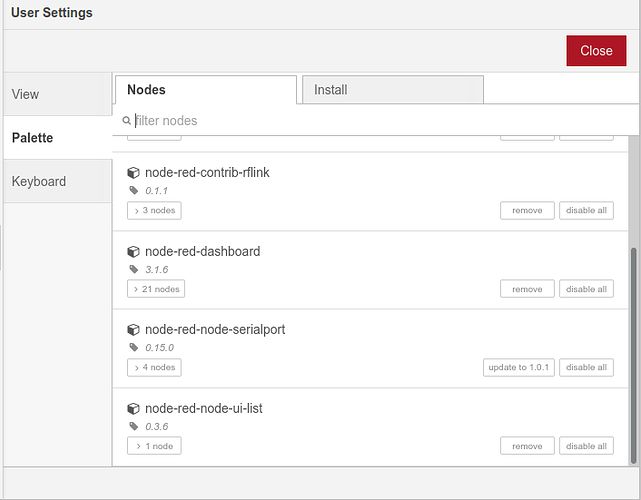The image size is (641, 500).
Task: Disable all nodes of node-red-dashboard
Action: pos(586,289)
